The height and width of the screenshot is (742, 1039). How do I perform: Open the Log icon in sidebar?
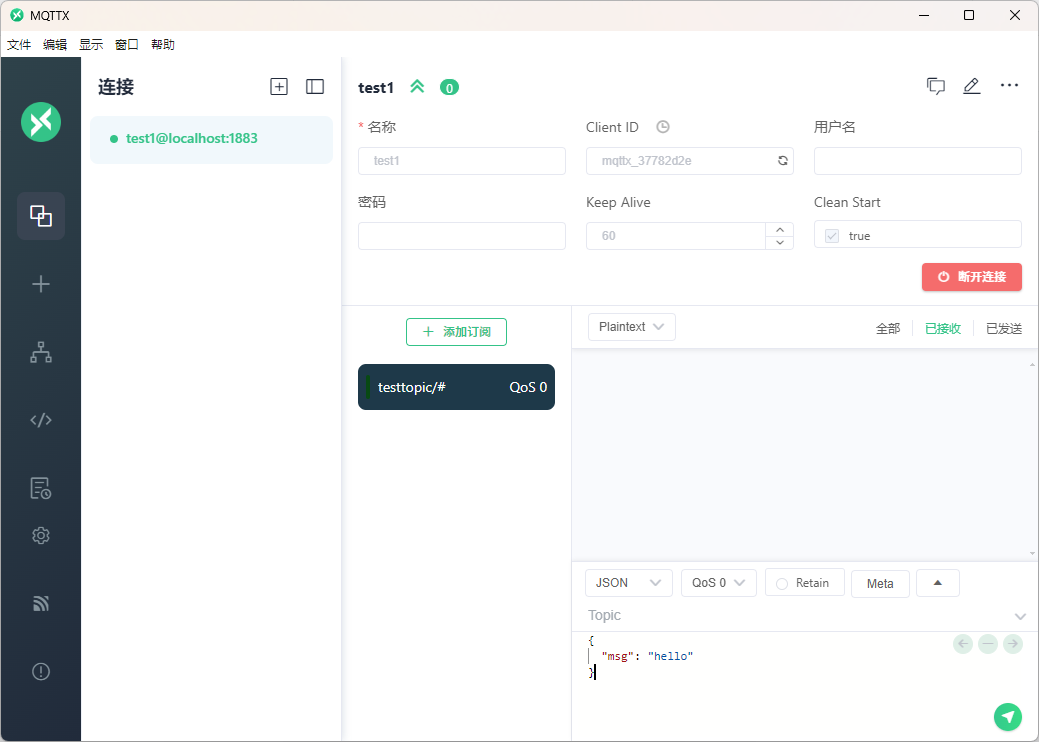[x=41, y=488]
